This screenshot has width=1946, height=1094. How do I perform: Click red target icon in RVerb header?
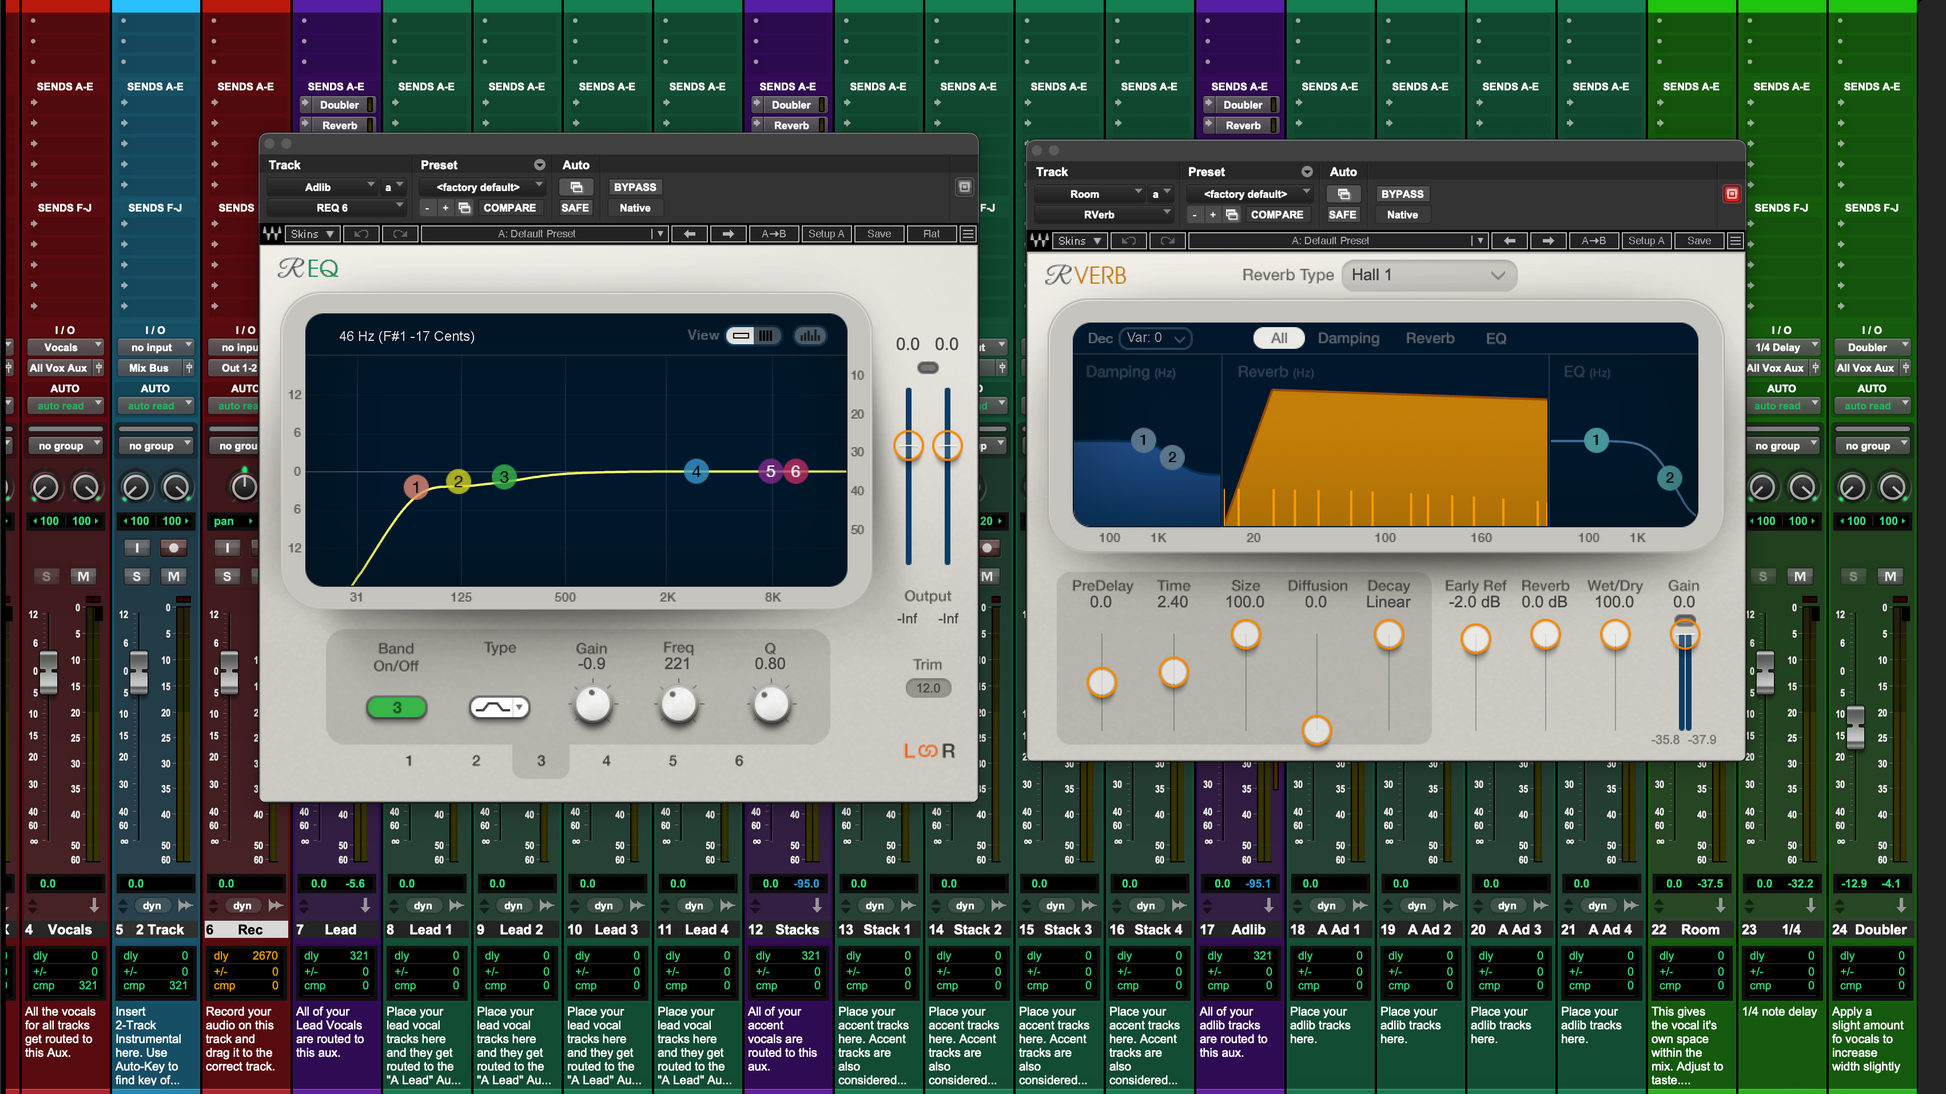[1732, 194]
